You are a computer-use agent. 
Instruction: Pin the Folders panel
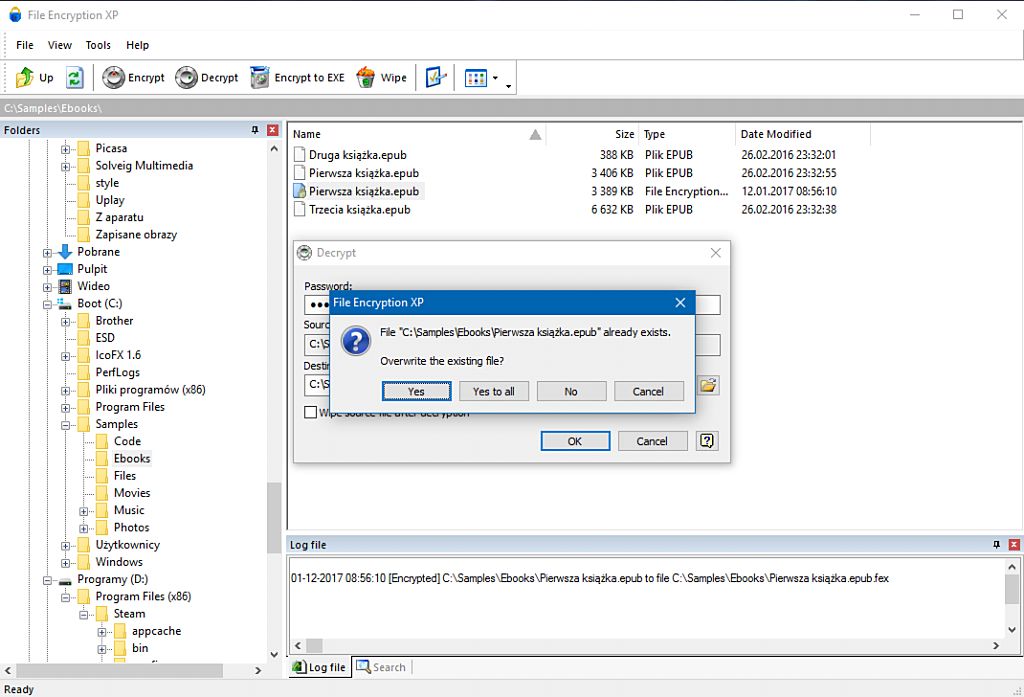255,130
